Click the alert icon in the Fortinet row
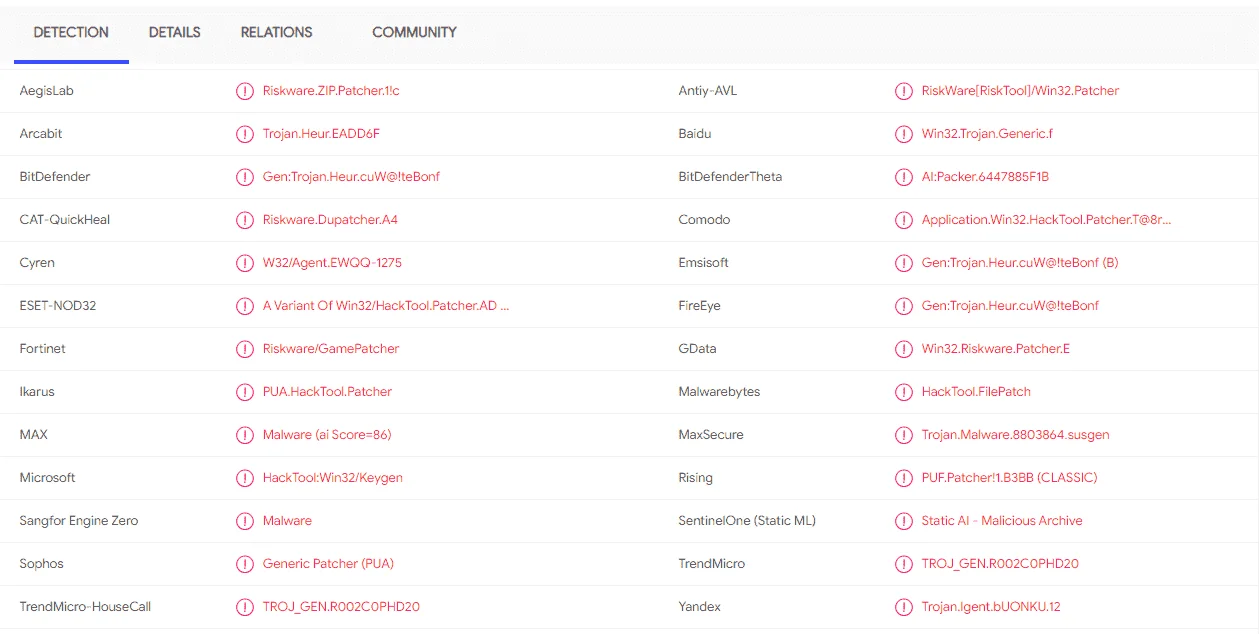The width and height of the screenshot is (1259, 634). coord(245,349)
